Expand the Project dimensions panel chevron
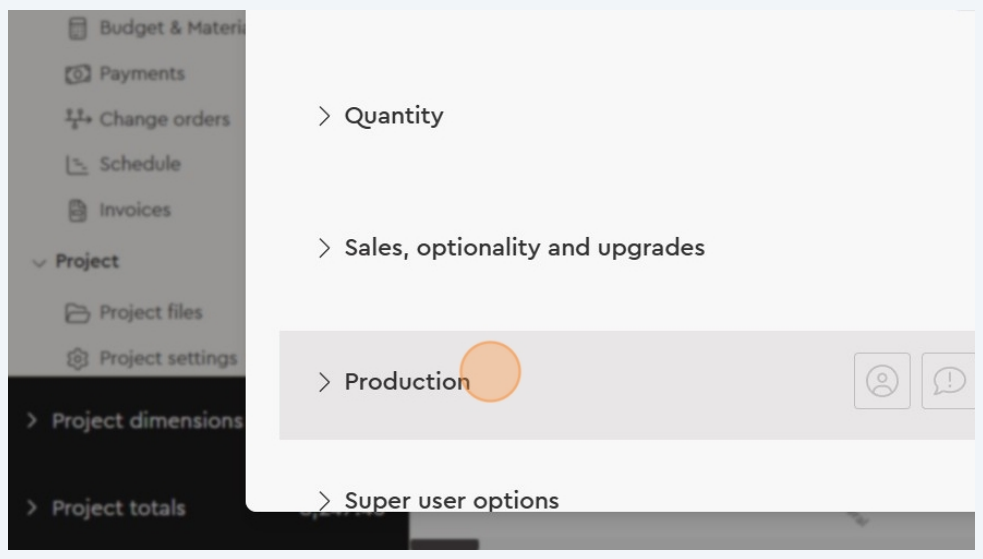Viewport: 983px width, 559px height. coord(33,421)
